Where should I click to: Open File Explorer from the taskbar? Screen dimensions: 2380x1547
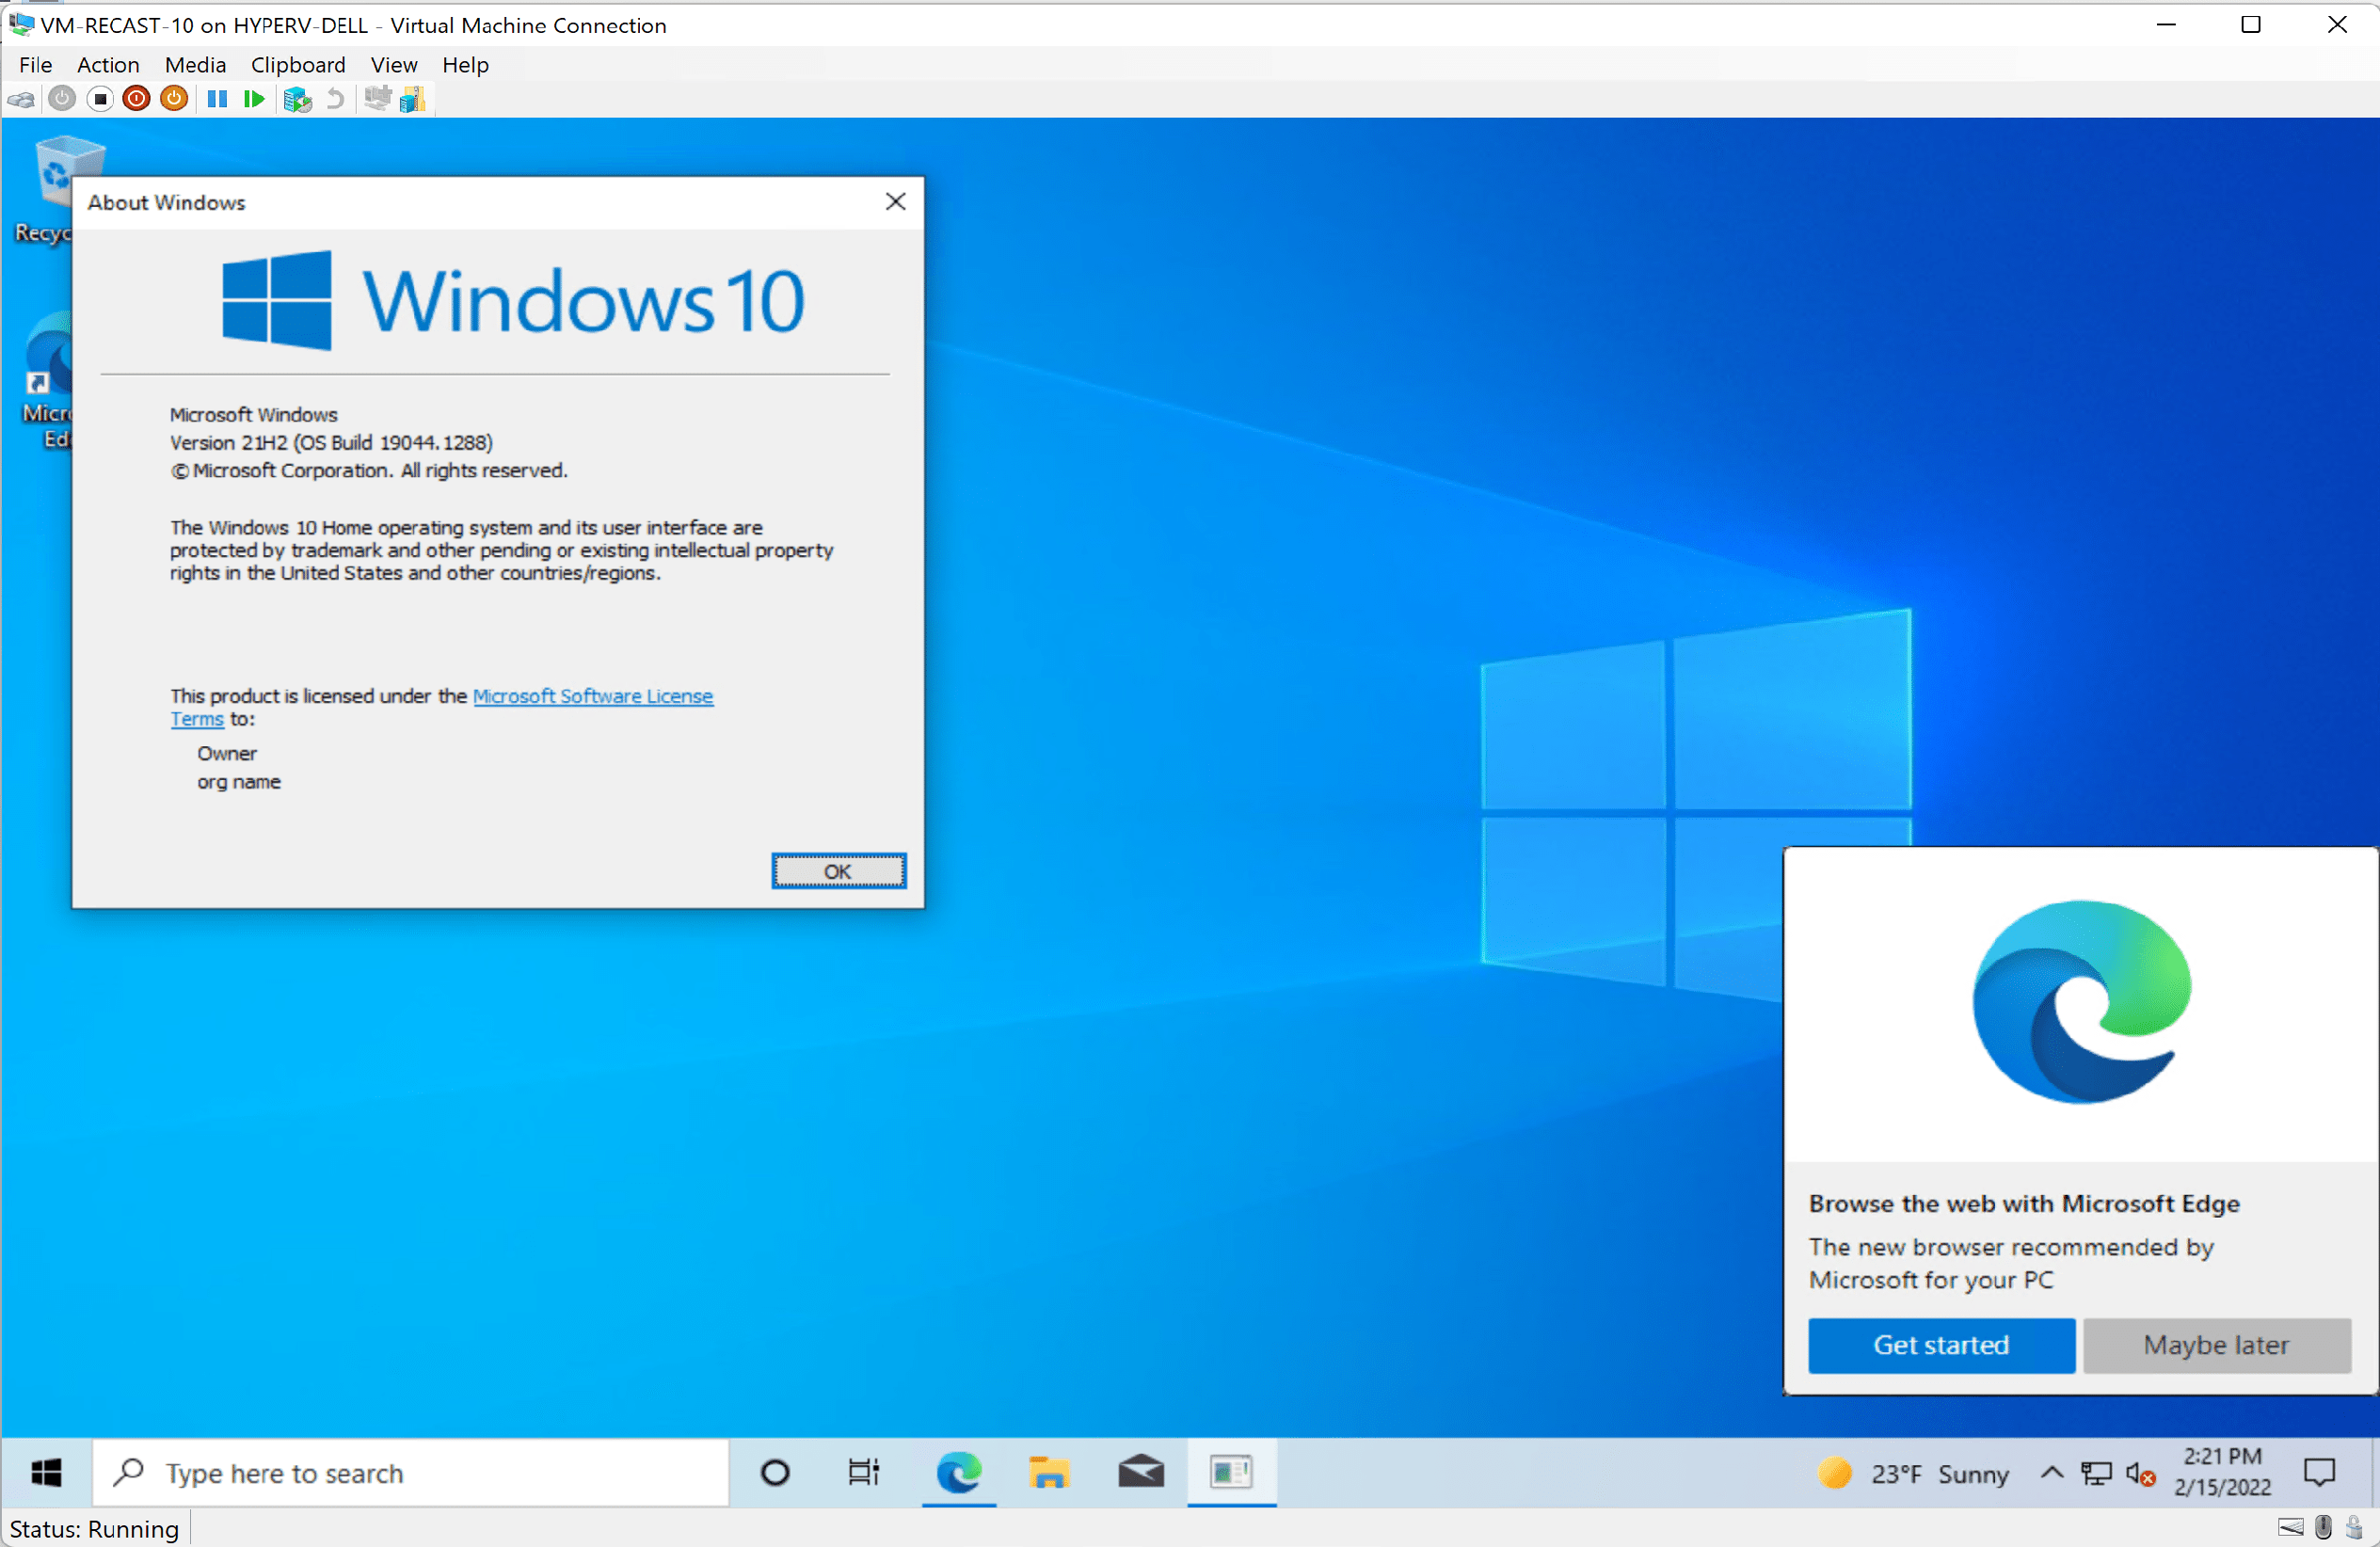coord(1049,1473)
